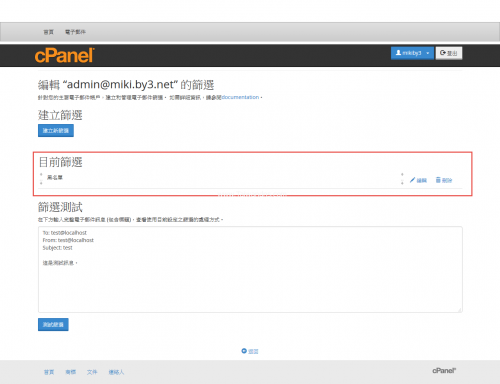
Task: Open the mikiby3 account dropdown
Action: [x=412, y=53]
